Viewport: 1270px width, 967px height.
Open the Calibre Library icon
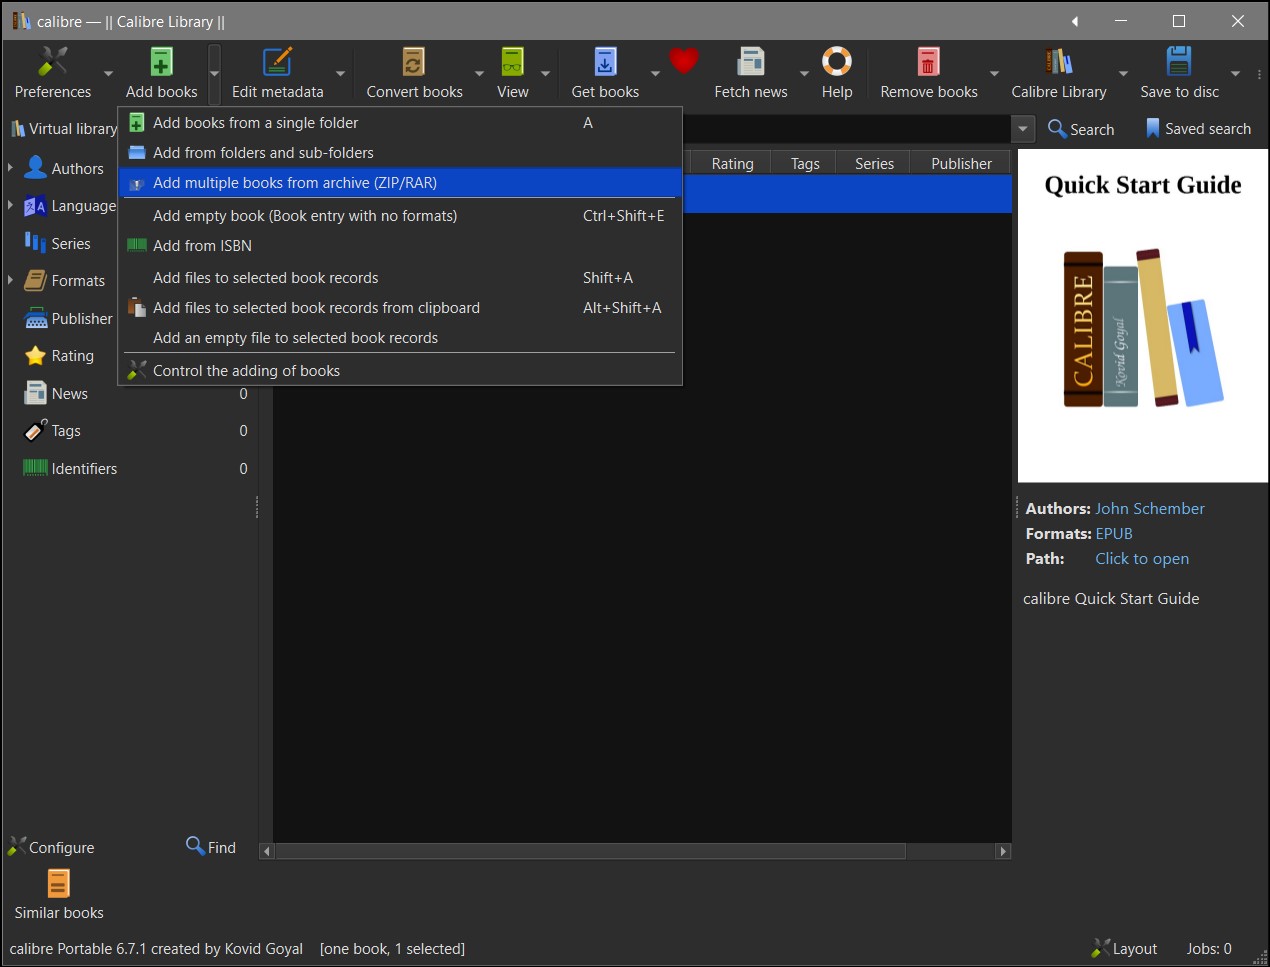(x=1058, y=63)
